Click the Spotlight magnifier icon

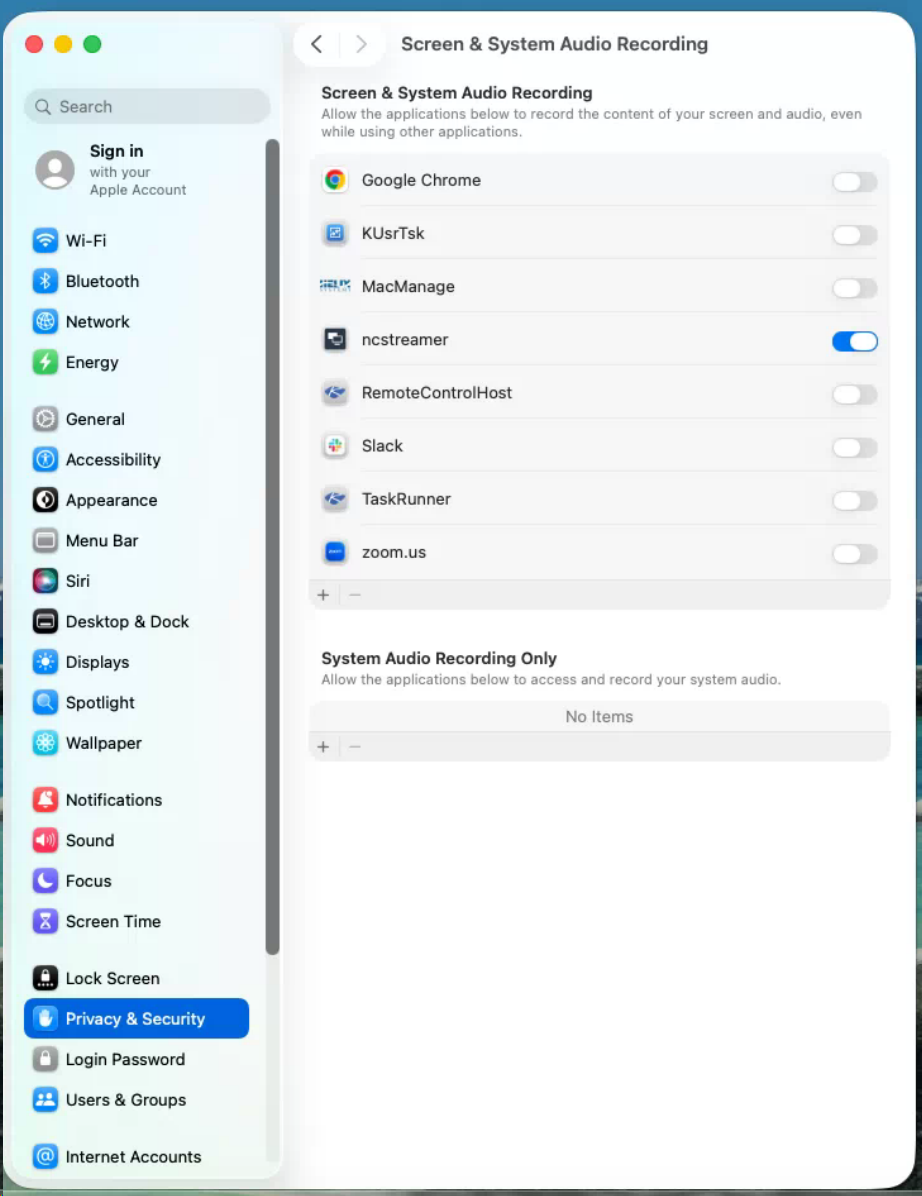pos(45,702)
